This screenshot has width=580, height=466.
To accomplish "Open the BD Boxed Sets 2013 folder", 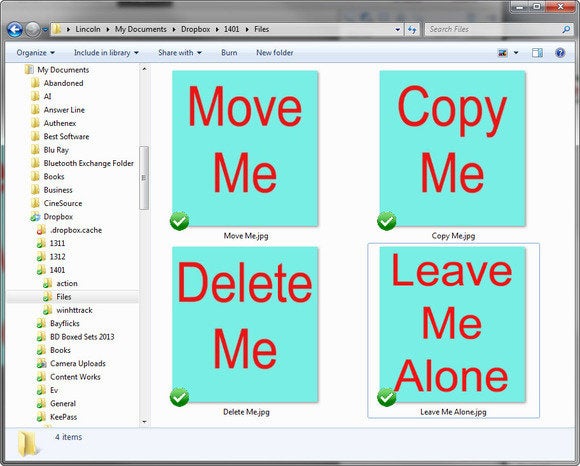I will [x=82, y=337].
